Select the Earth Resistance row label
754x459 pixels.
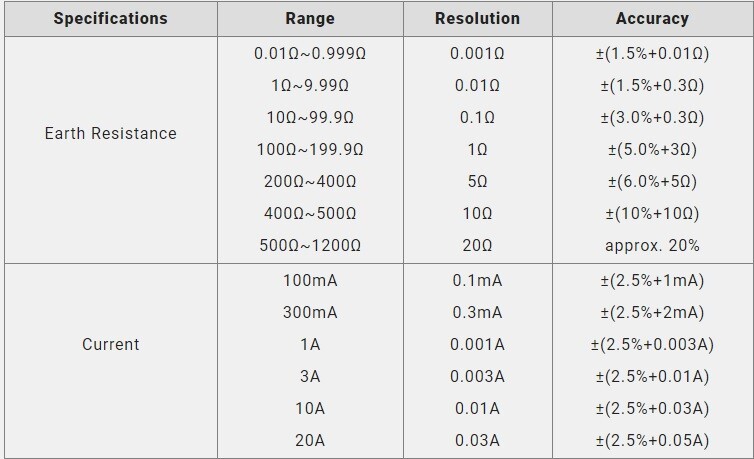[110, 133]
